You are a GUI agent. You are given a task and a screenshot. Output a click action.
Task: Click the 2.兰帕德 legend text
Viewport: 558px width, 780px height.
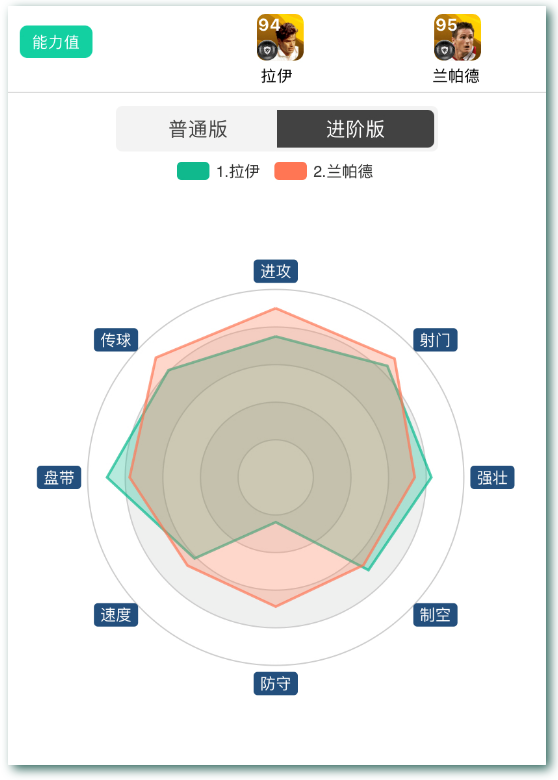tap(343, 172)
